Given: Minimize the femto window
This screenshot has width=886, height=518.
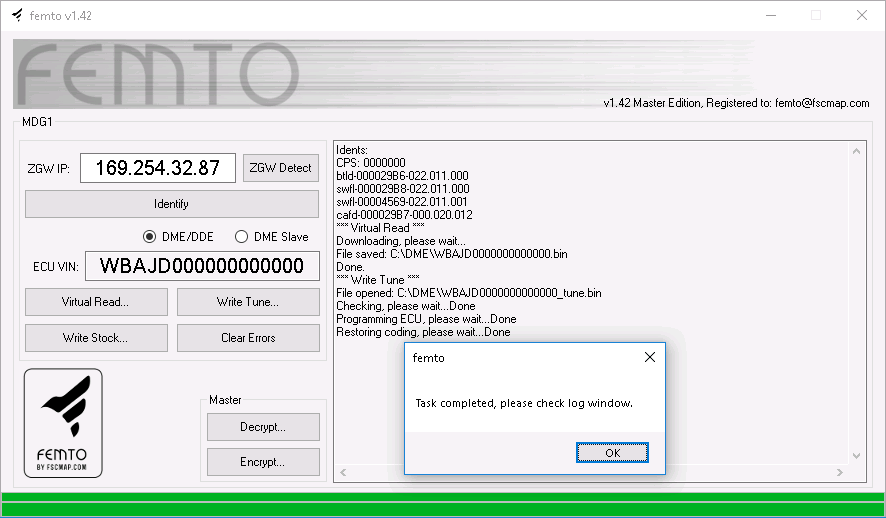Looking at the screenshot, I should 770,15.
